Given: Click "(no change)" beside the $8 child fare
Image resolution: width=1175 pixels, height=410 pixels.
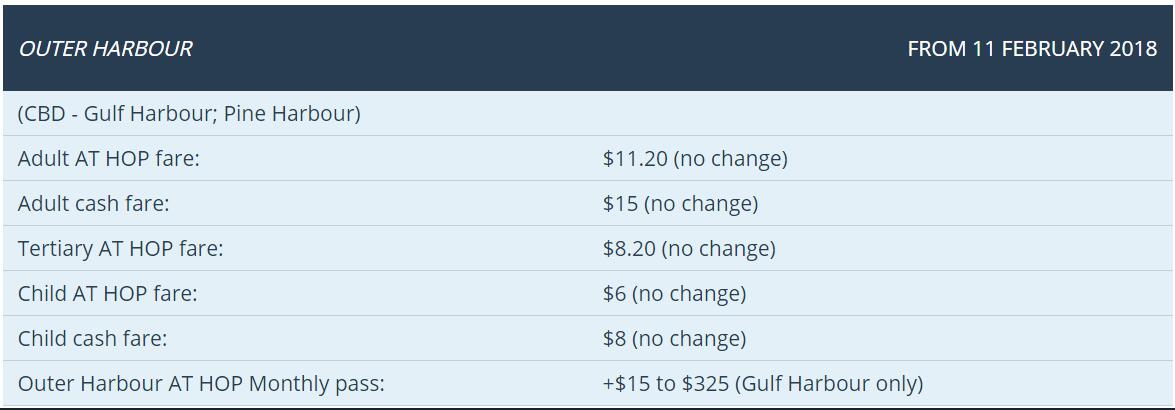Looking at the screenshot, I should click(x=689, y=338).
